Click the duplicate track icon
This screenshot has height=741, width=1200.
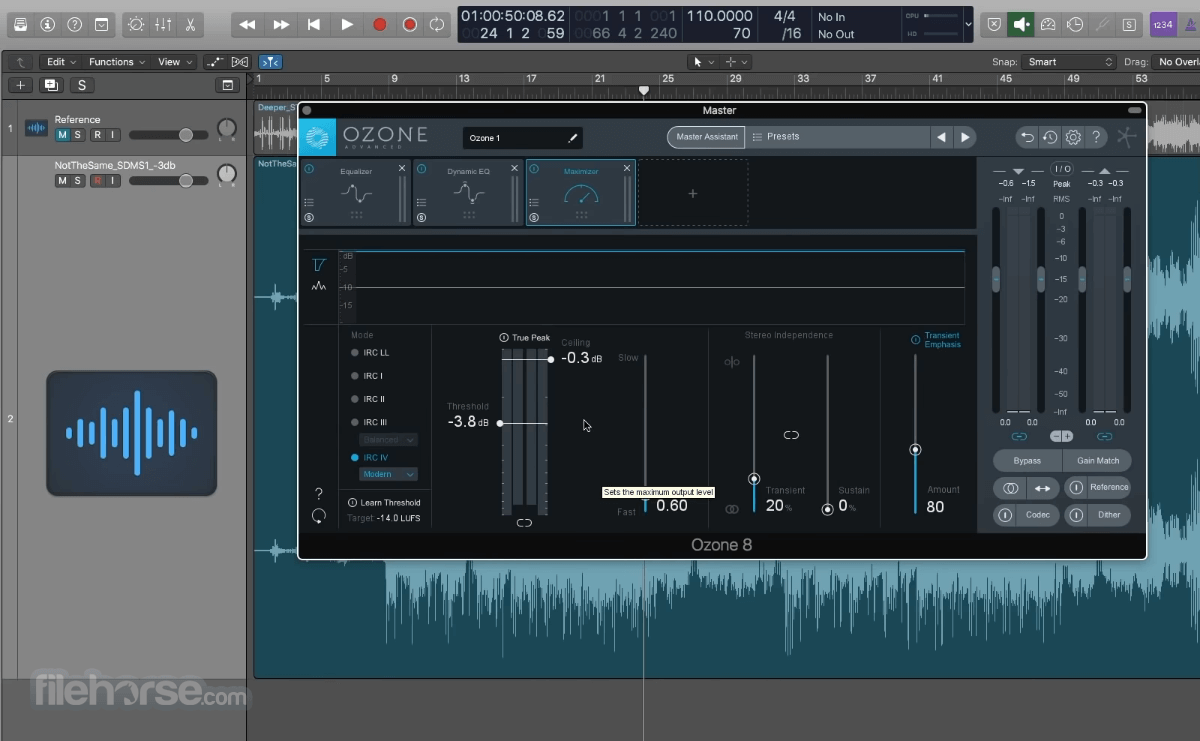[51, 85]
